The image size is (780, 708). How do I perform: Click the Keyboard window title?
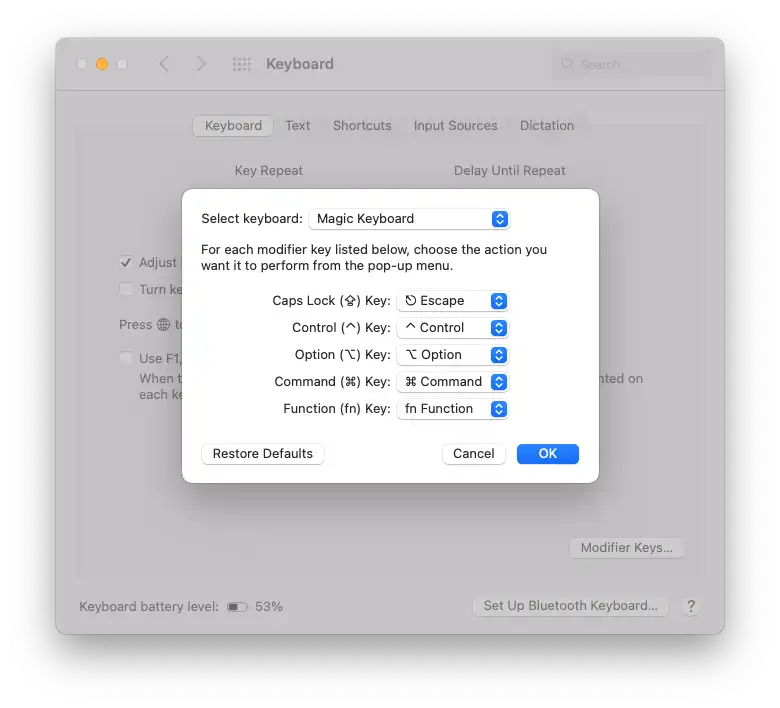[300, 64]
